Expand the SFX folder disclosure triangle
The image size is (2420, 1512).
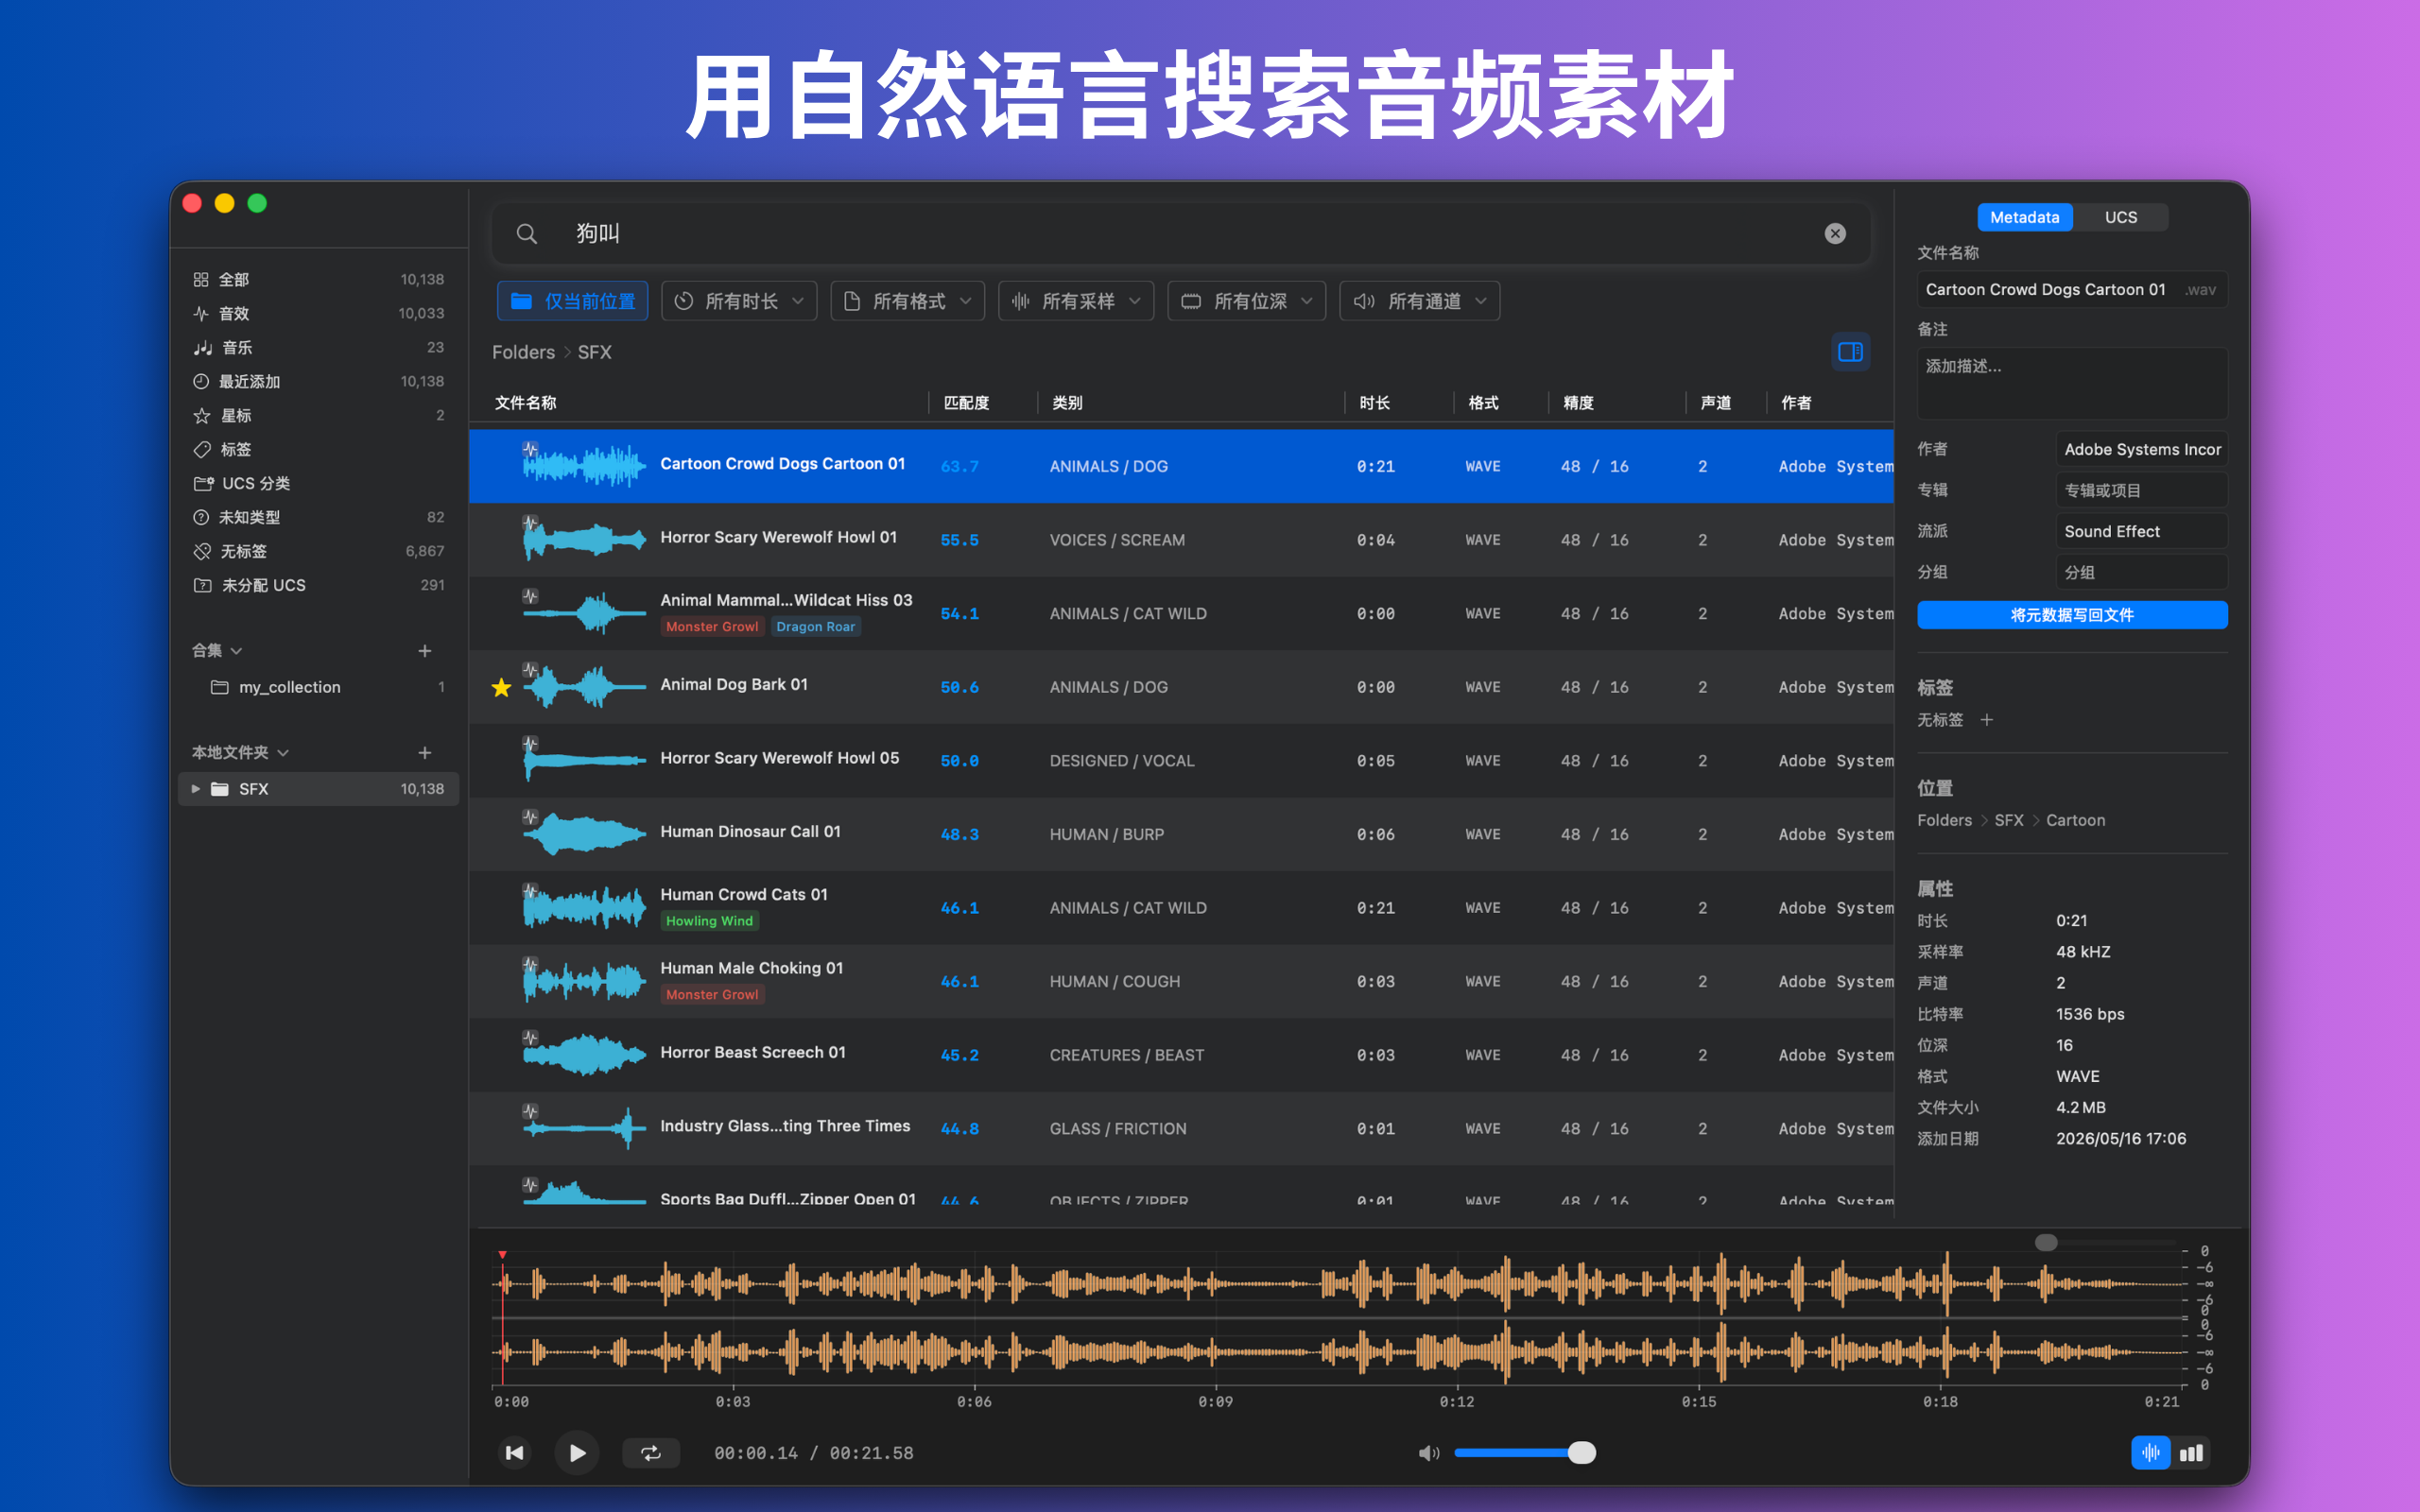196,789
